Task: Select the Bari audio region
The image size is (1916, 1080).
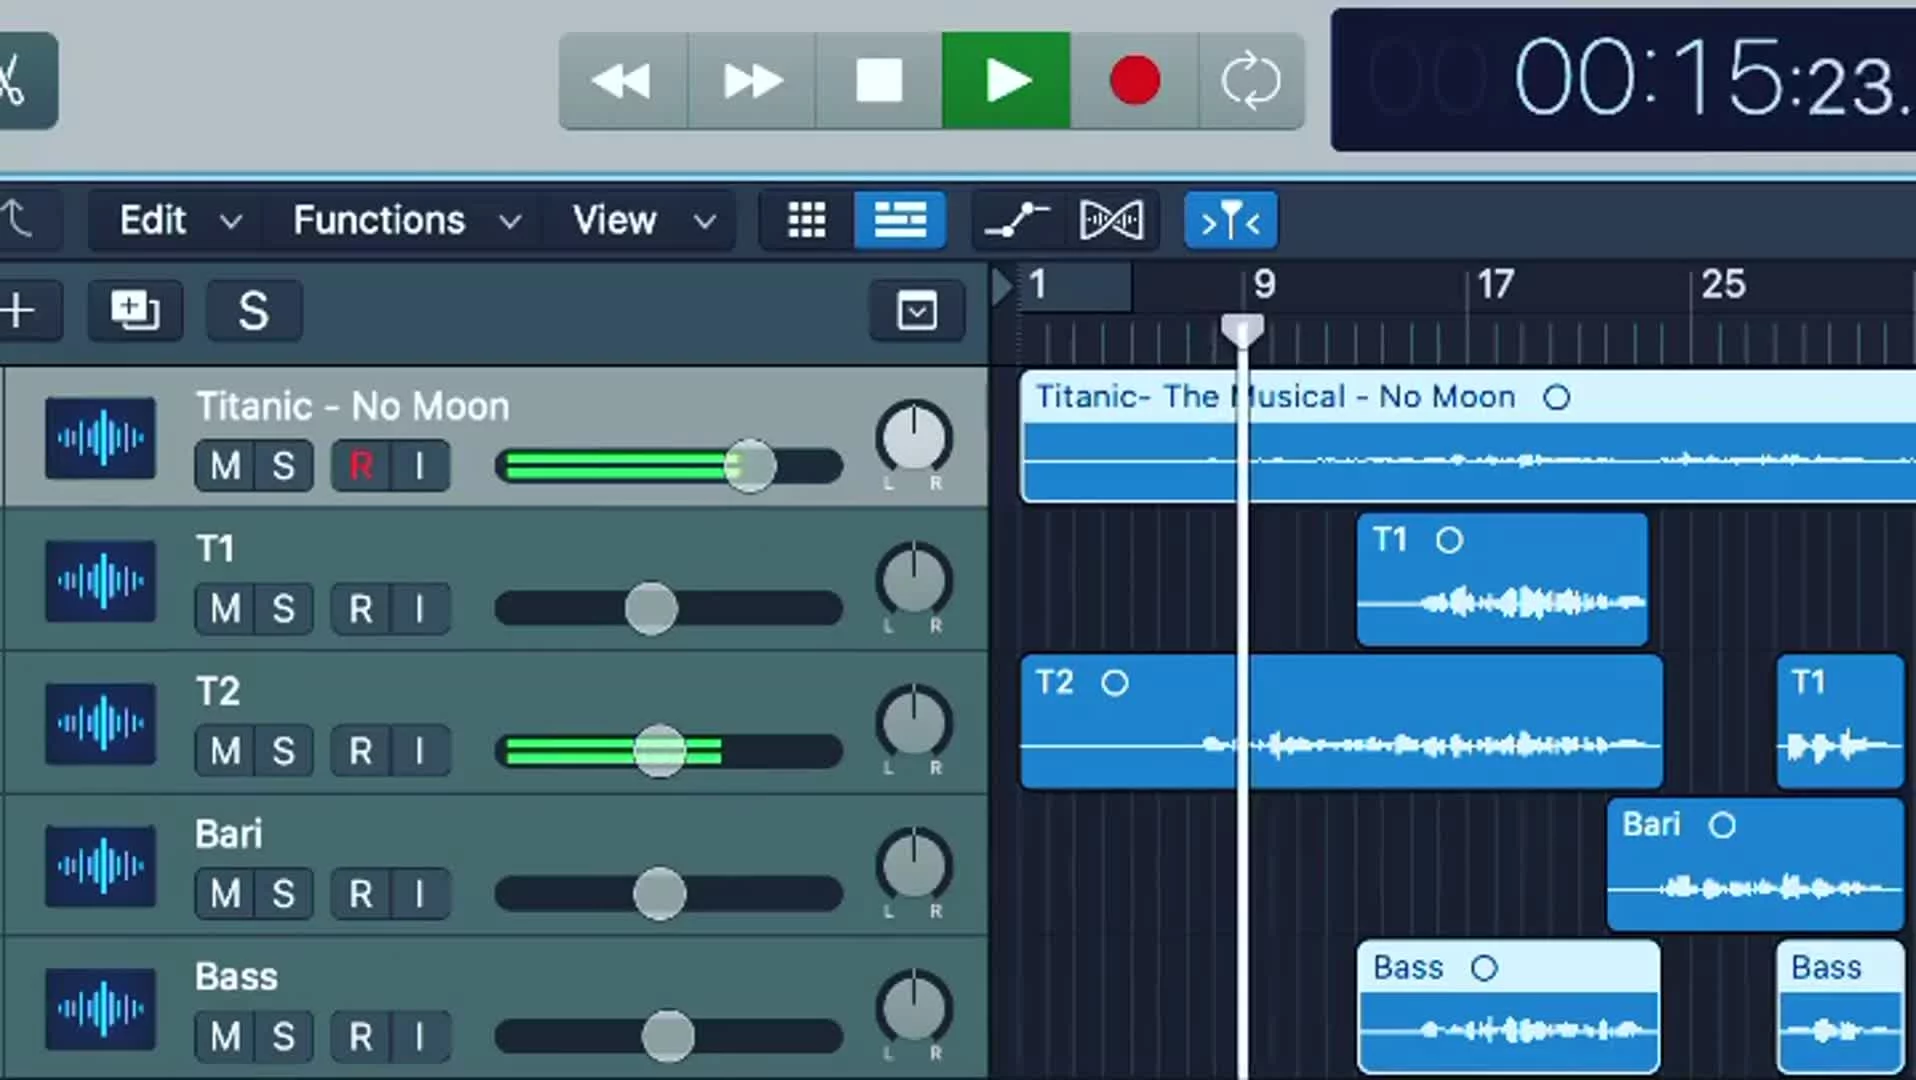Action: click(1755, 864)
